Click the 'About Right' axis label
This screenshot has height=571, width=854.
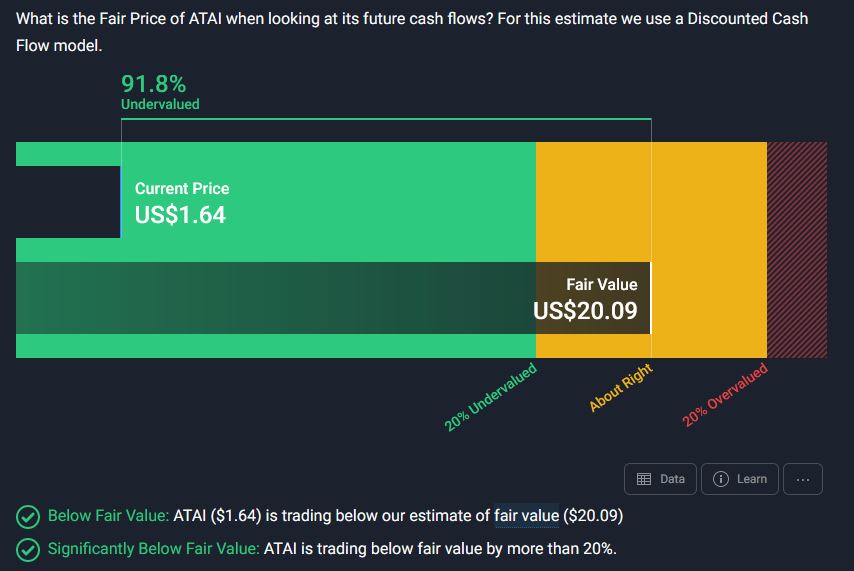coord(621,388)
